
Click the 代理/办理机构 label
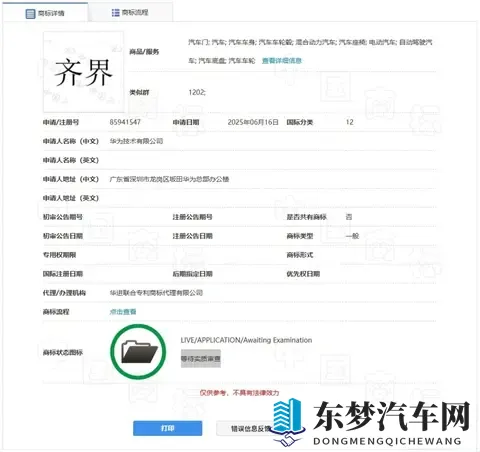click(x=64, y=293)
